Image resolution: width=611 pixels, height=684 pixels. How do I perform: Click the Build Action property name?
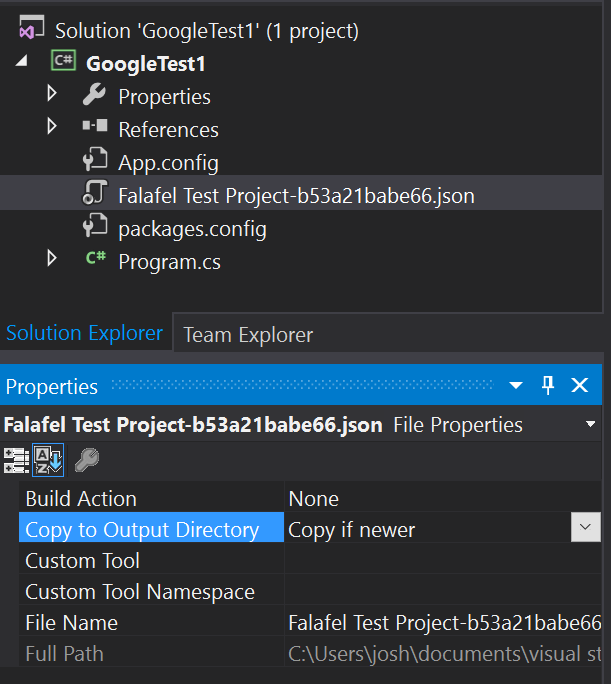coord(81,499)
